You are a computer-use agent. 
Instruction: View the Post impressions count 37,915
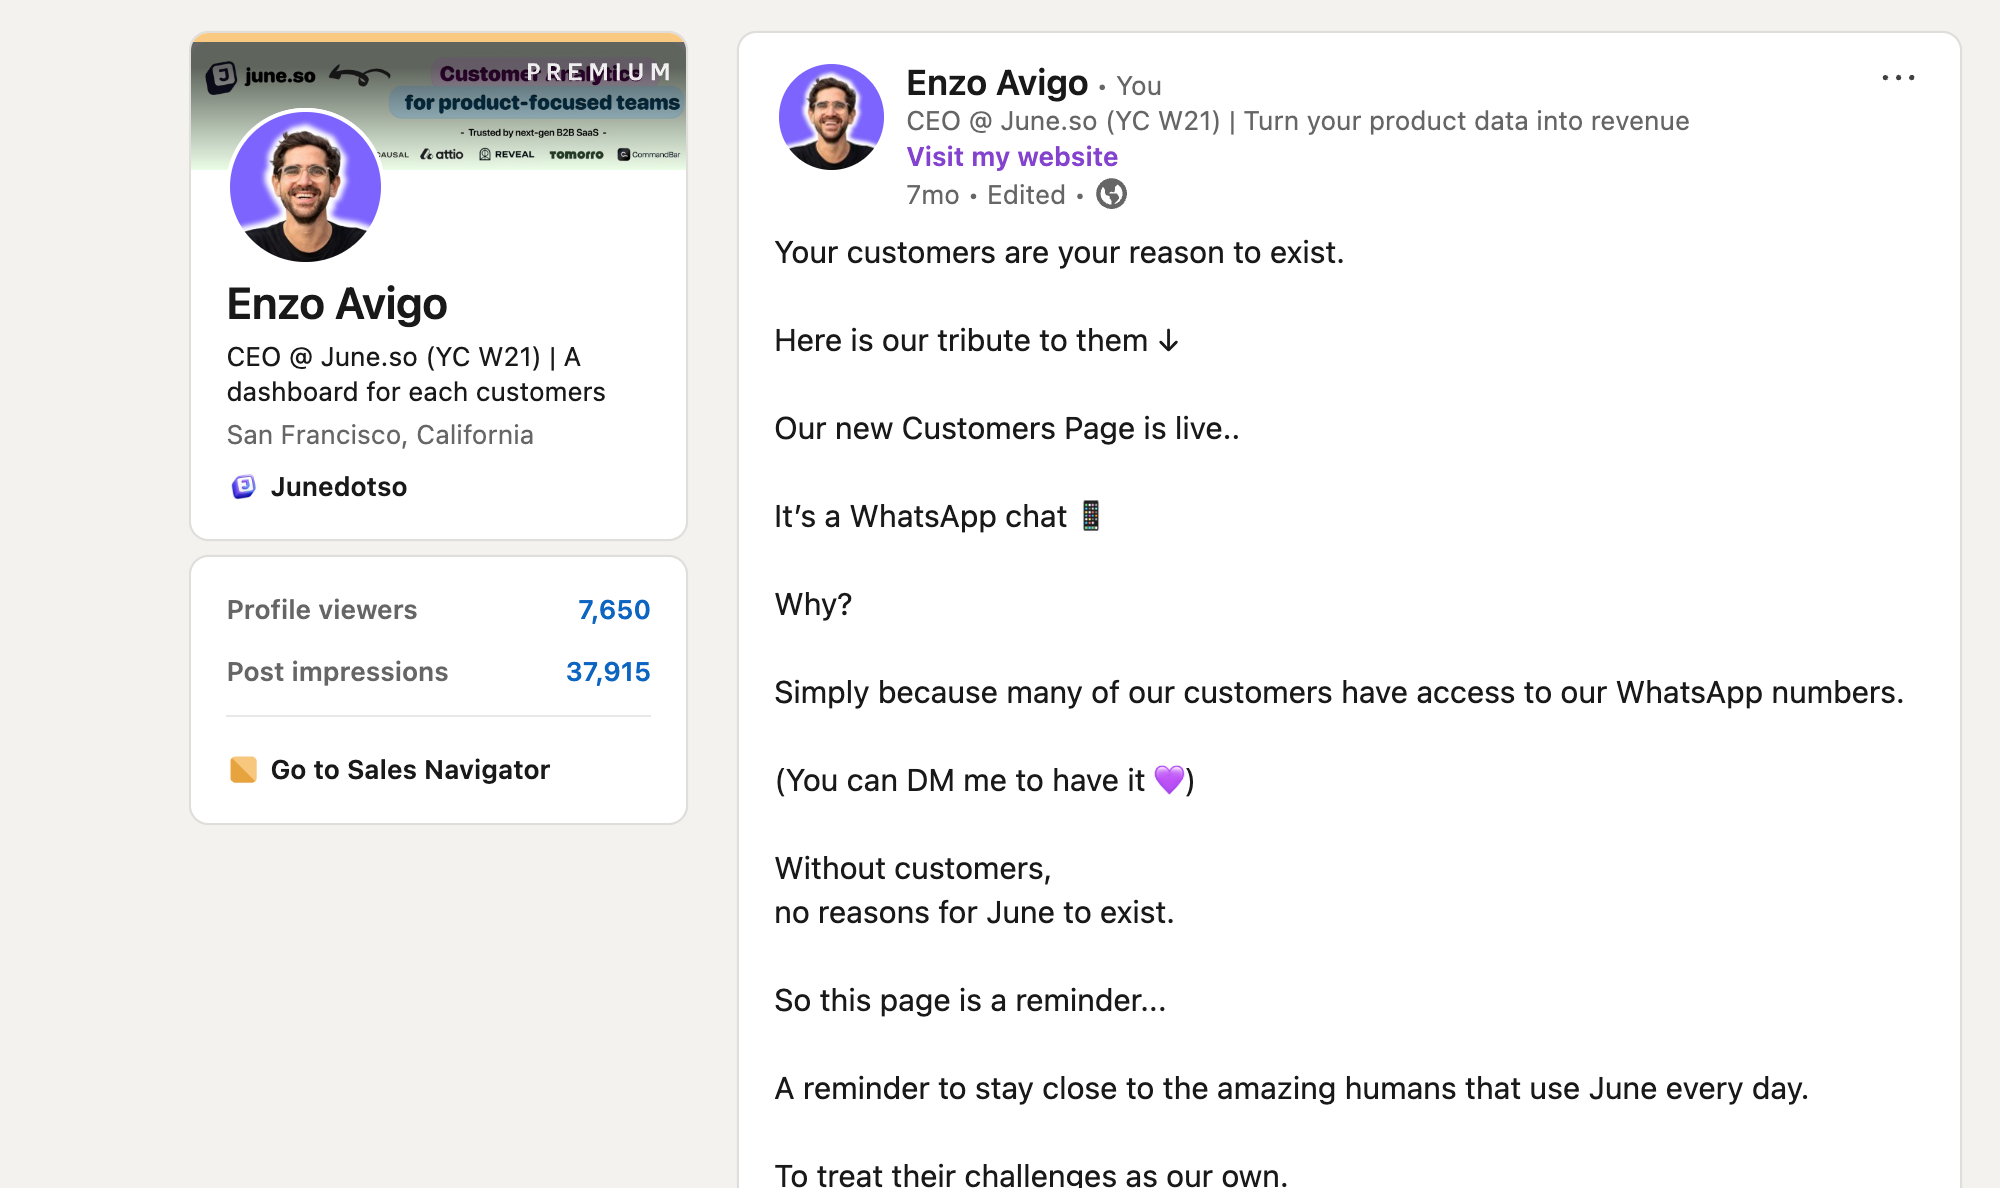[608, 672]
